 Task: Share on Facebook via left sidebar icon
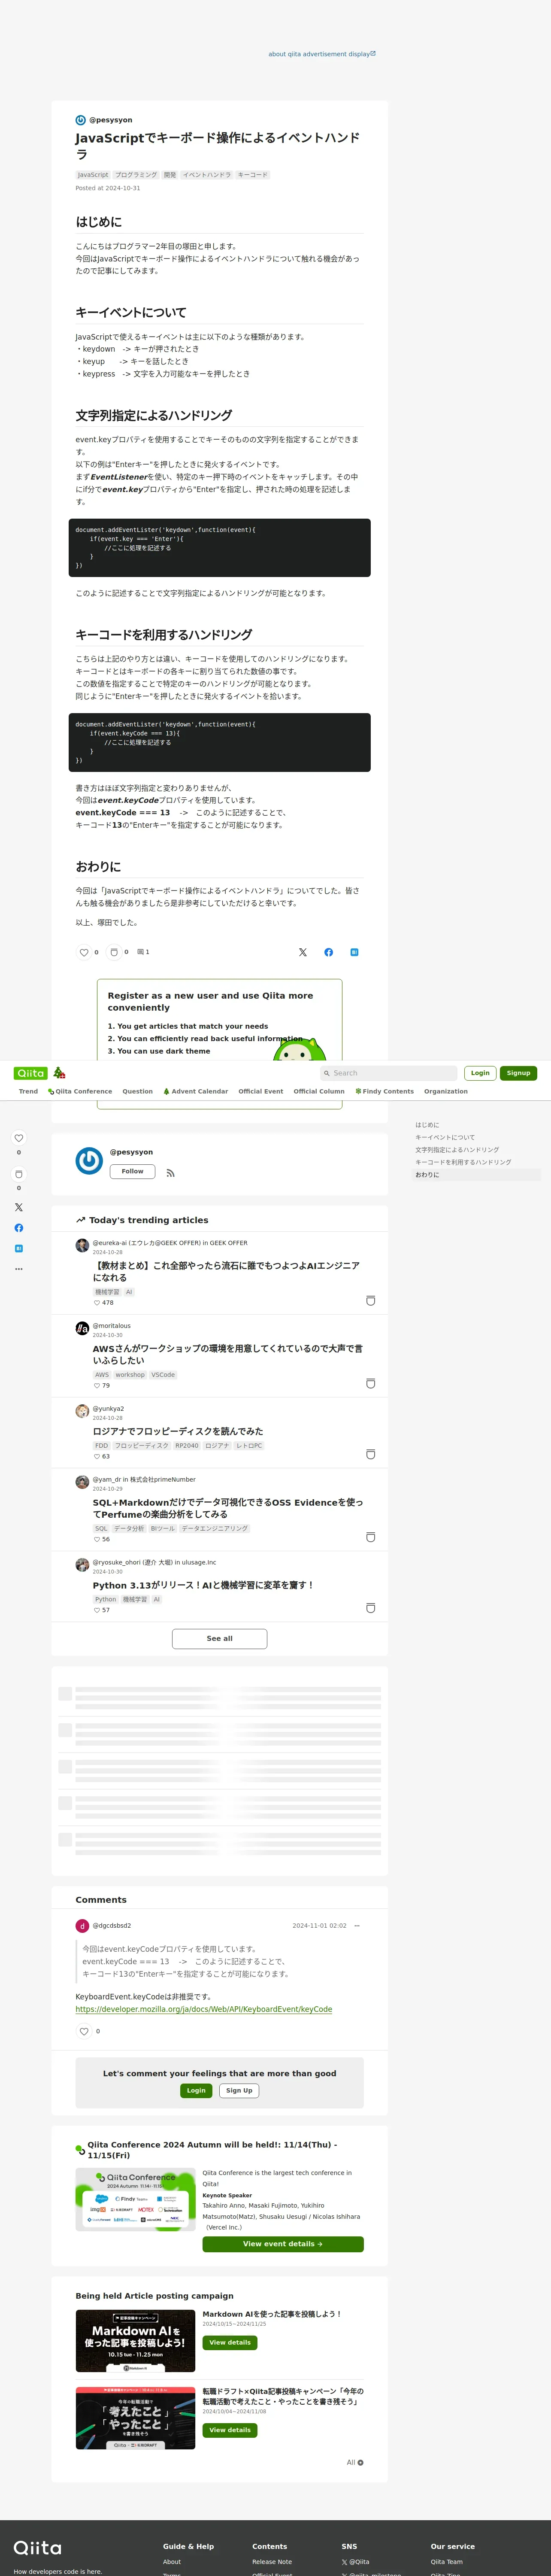coord(18,1228)
